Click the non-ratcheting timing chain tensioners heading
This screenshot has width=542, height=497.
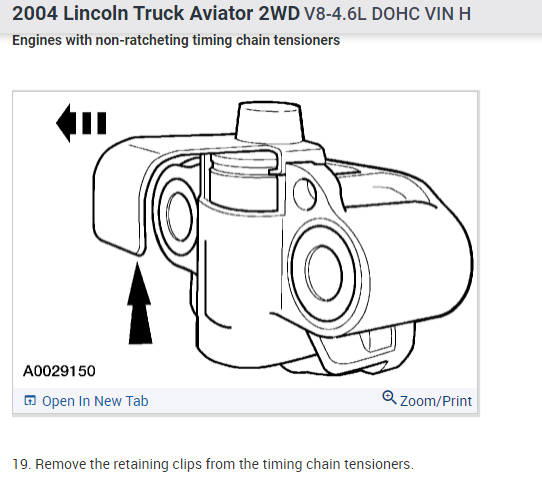tap(176, 40)
